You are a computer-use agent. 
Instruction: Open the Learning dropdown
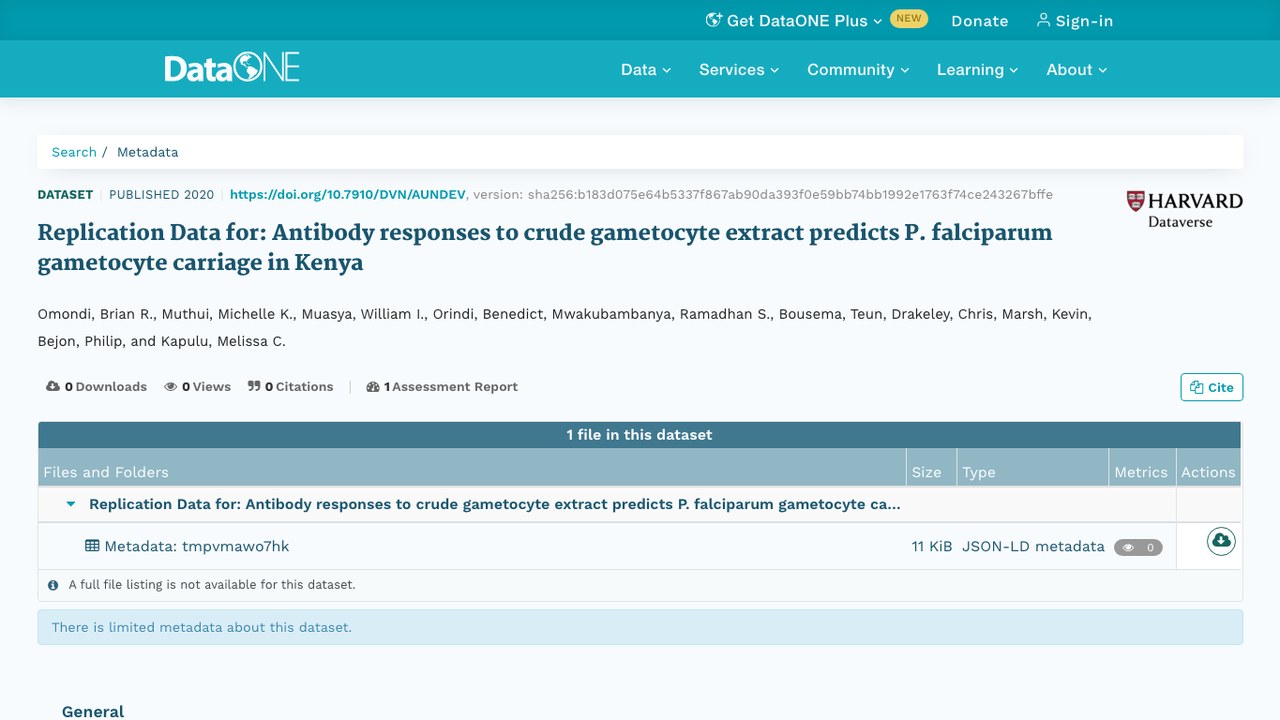(x=977, y=69)
